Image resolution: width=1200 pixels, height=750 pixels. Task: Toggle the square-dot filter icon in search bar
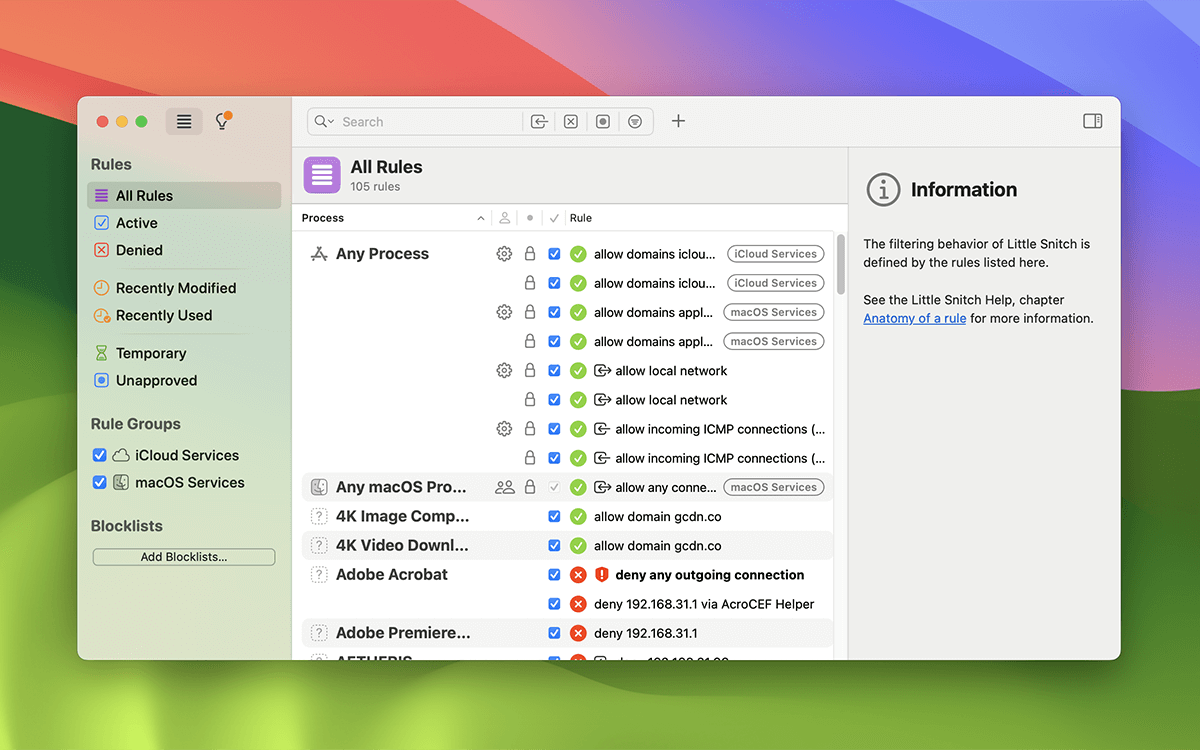coord(603,122)
